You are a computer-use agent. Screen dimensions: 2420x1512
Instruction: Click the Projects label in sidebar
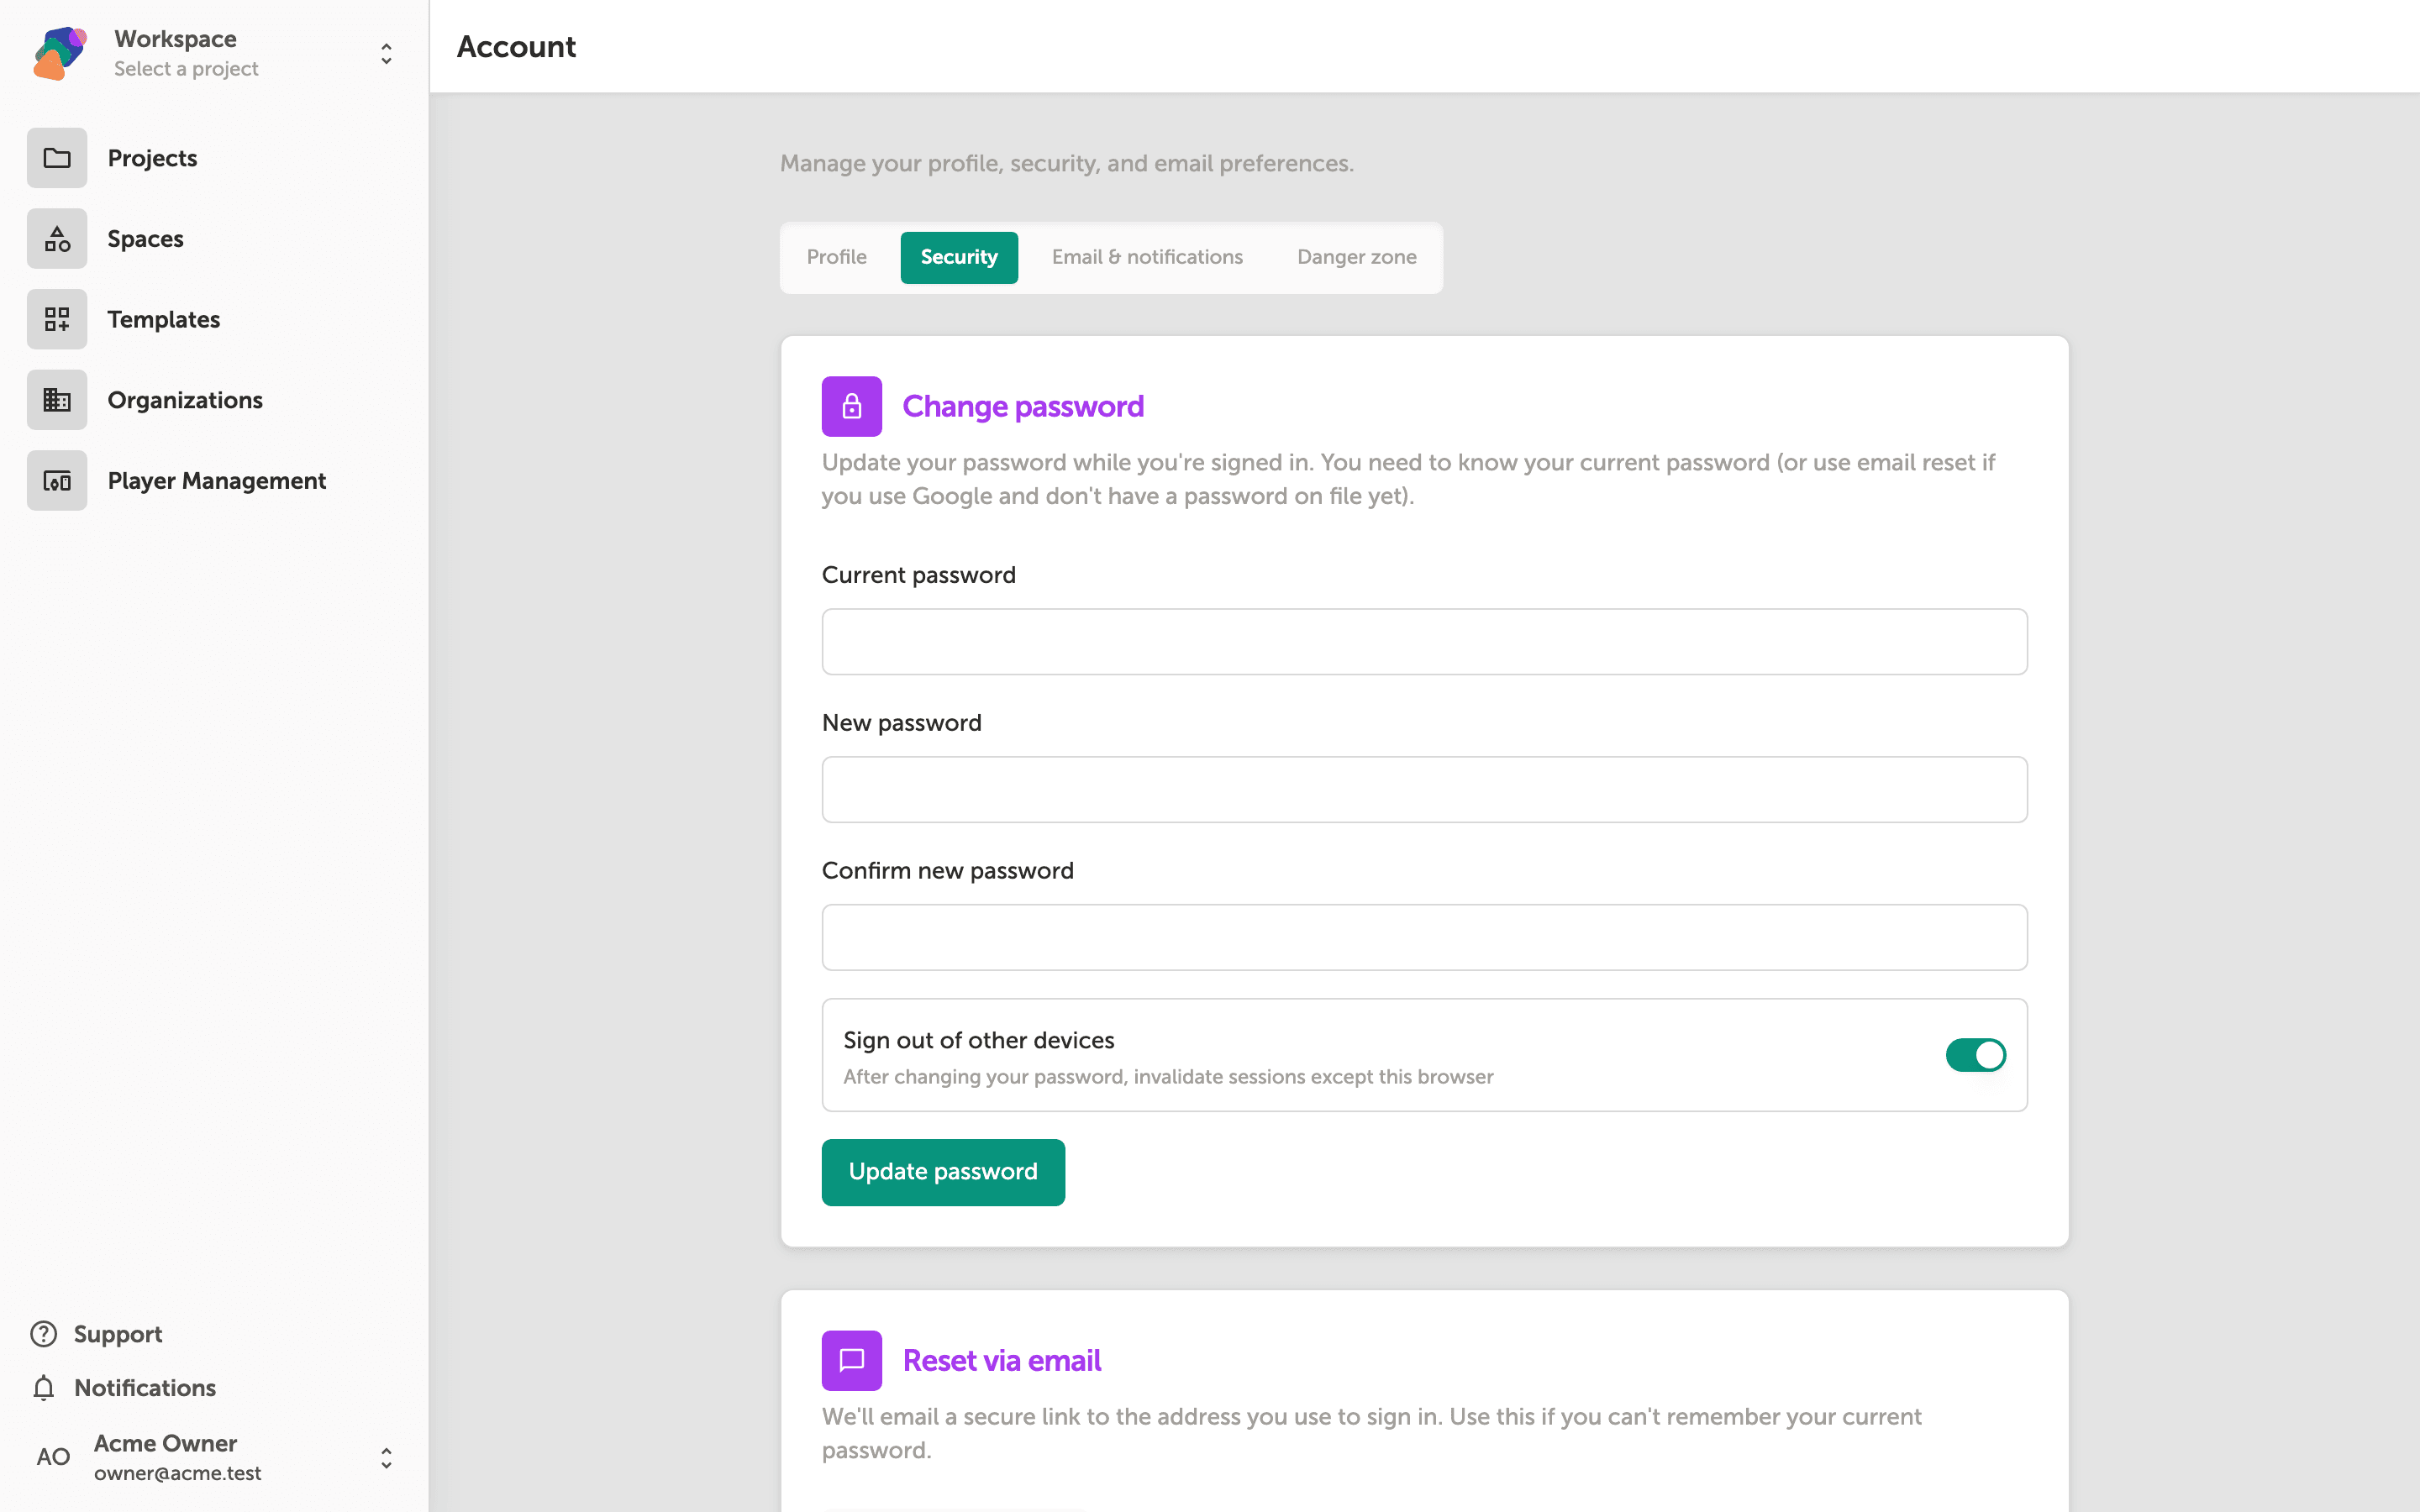click(152, 158)
